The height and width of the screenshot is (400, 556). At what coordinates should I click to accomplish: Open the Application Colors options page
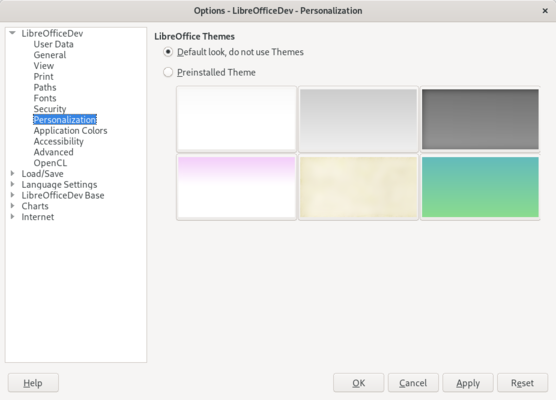coord(70,130)
